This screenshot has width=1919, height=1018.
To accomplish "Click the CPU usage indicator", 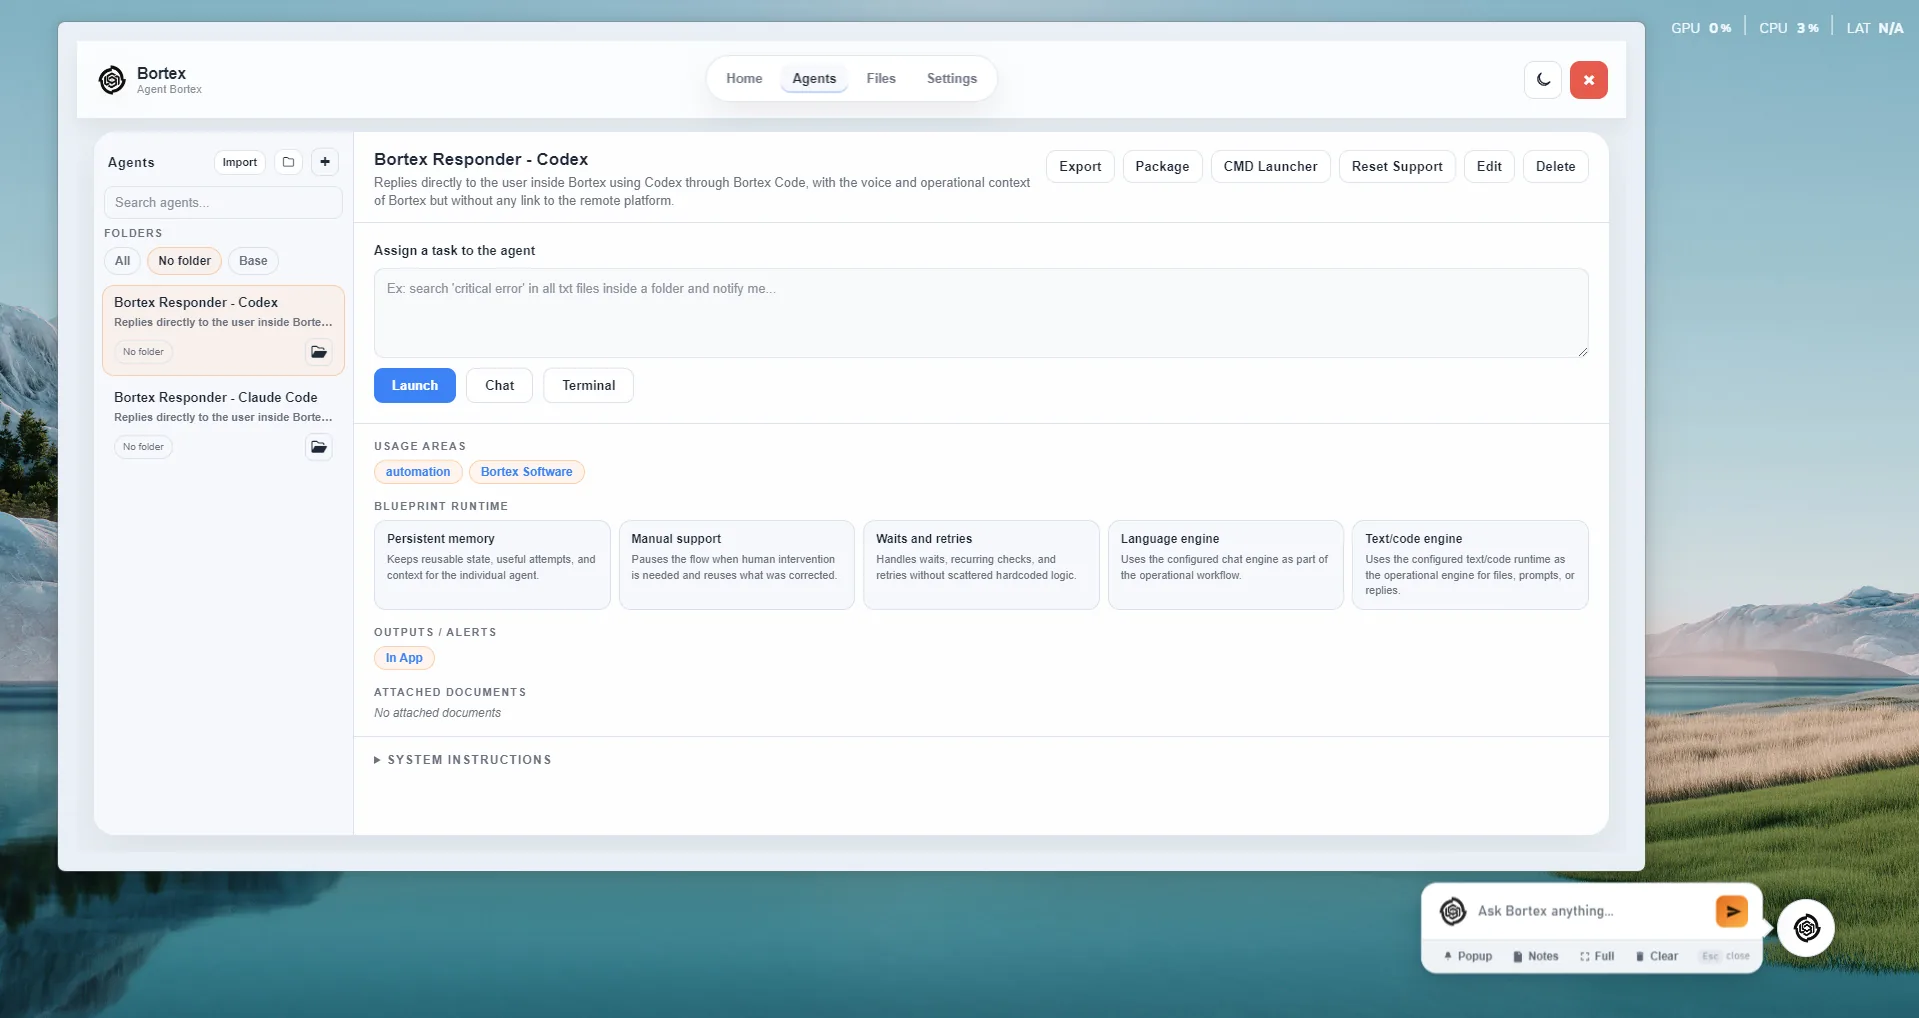I will tap(1789, 28).
